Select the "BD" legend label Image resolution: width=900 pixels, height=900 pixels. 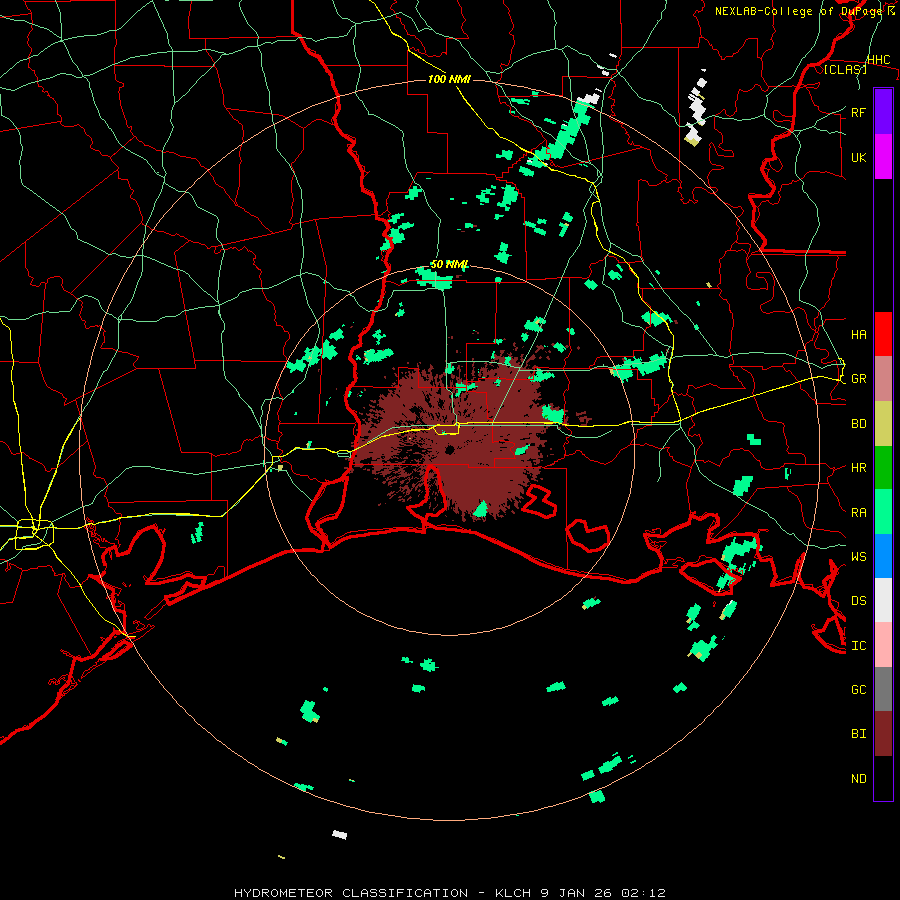(858, 424)
